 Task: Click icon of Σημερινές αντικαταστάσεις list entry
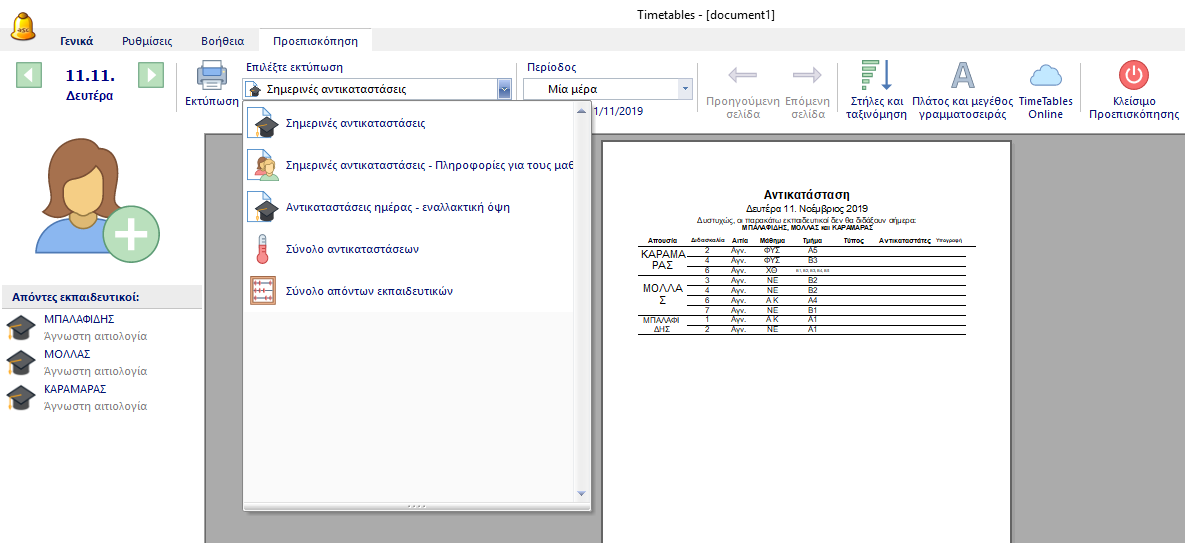[x=263, y=123]
